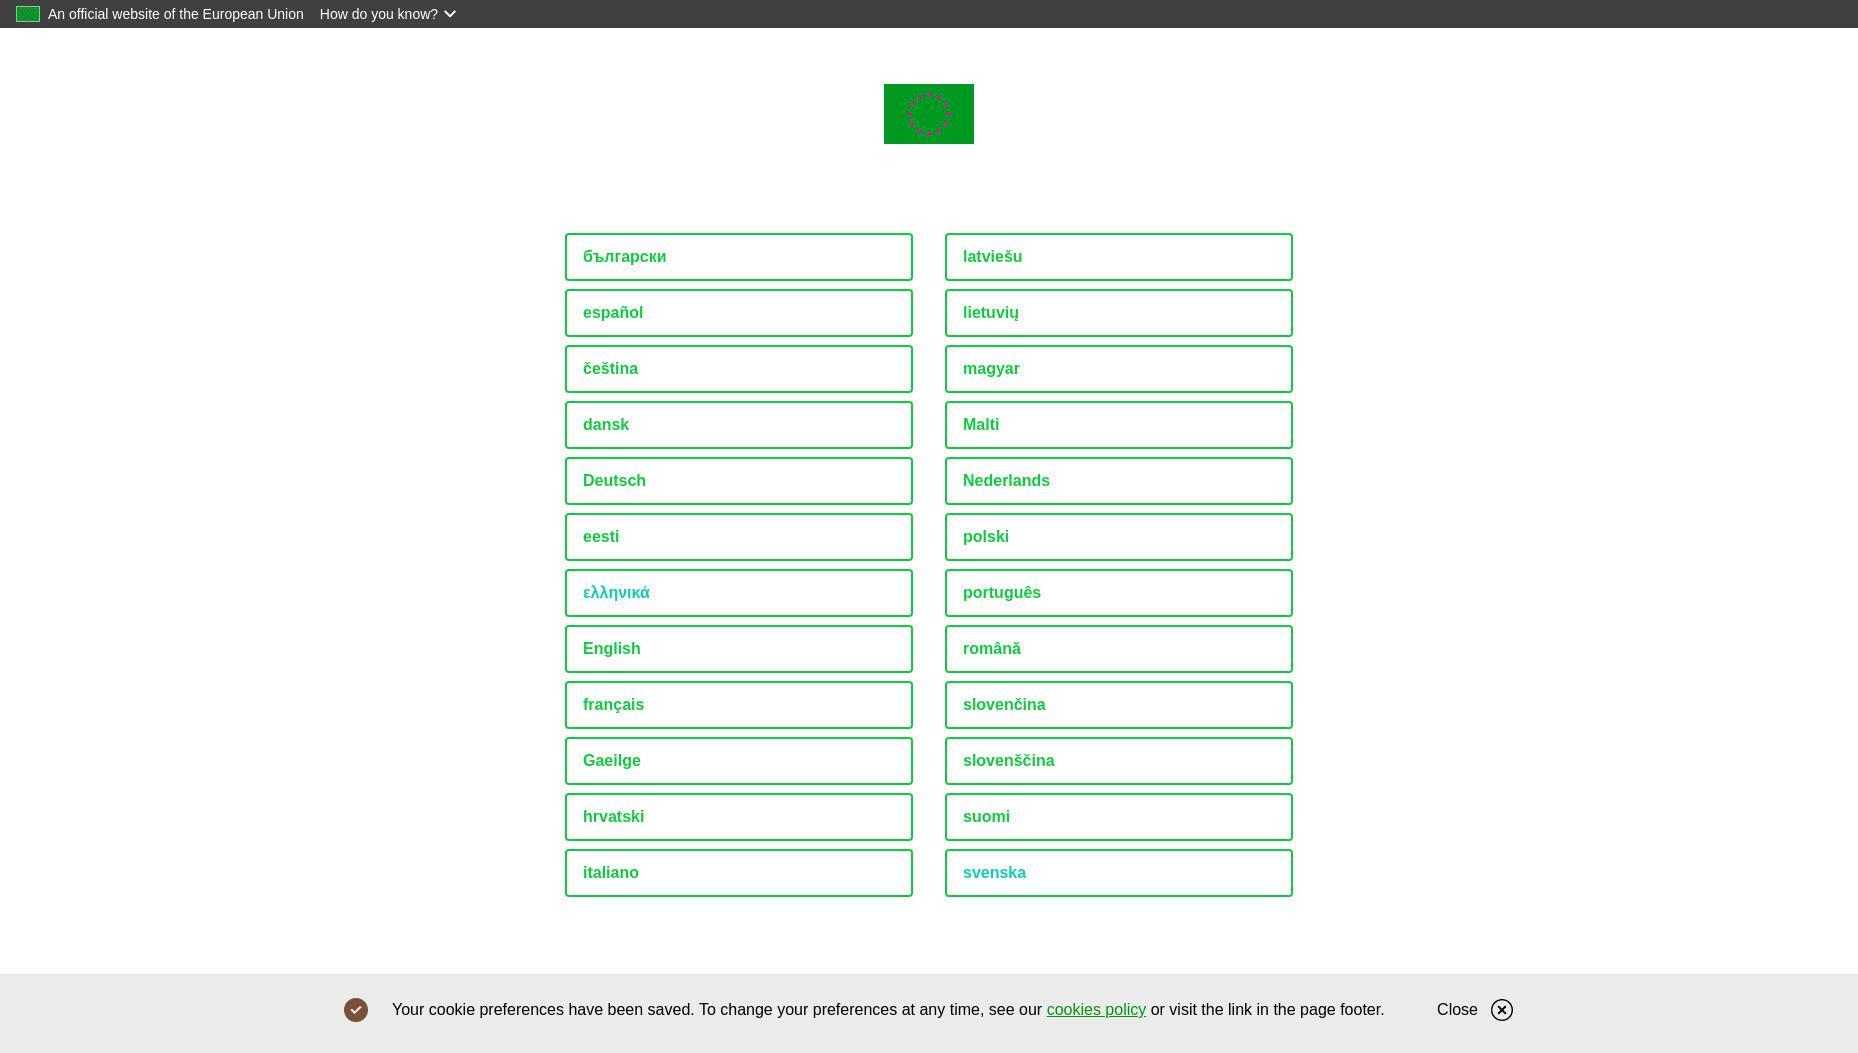
Task: Choose svenska language
Action: click(x=1119, y=873)
